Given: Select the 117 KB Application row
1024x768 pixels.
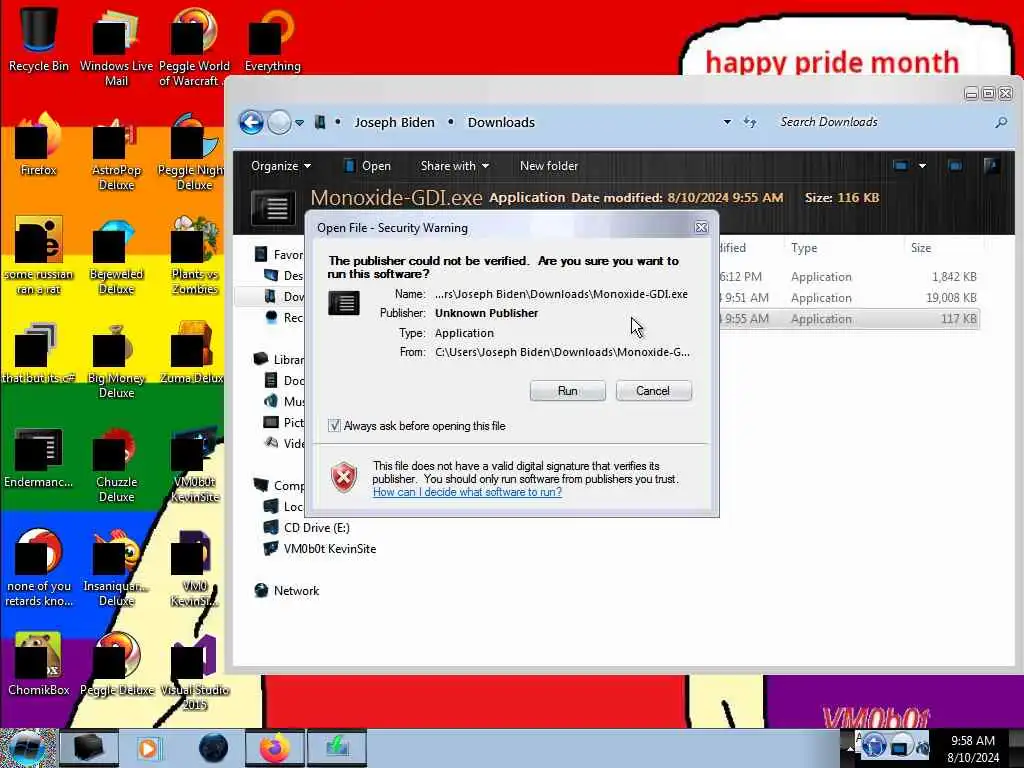Looking at the screenshot, I should pyautogui.click(x=849, y=319).
